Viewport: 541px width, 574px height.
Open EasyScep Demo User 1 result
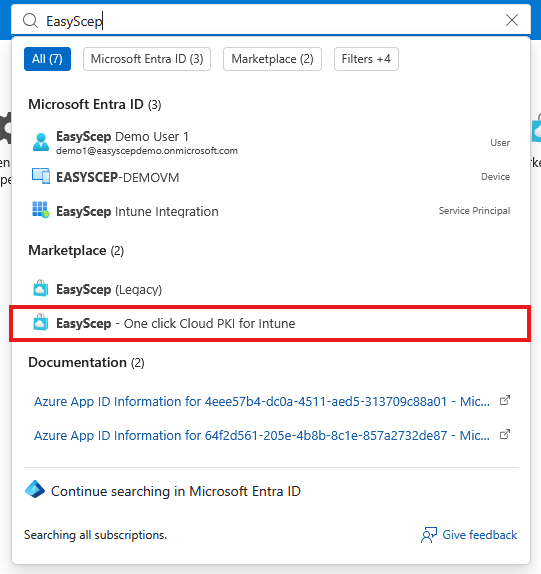[271, 143]
